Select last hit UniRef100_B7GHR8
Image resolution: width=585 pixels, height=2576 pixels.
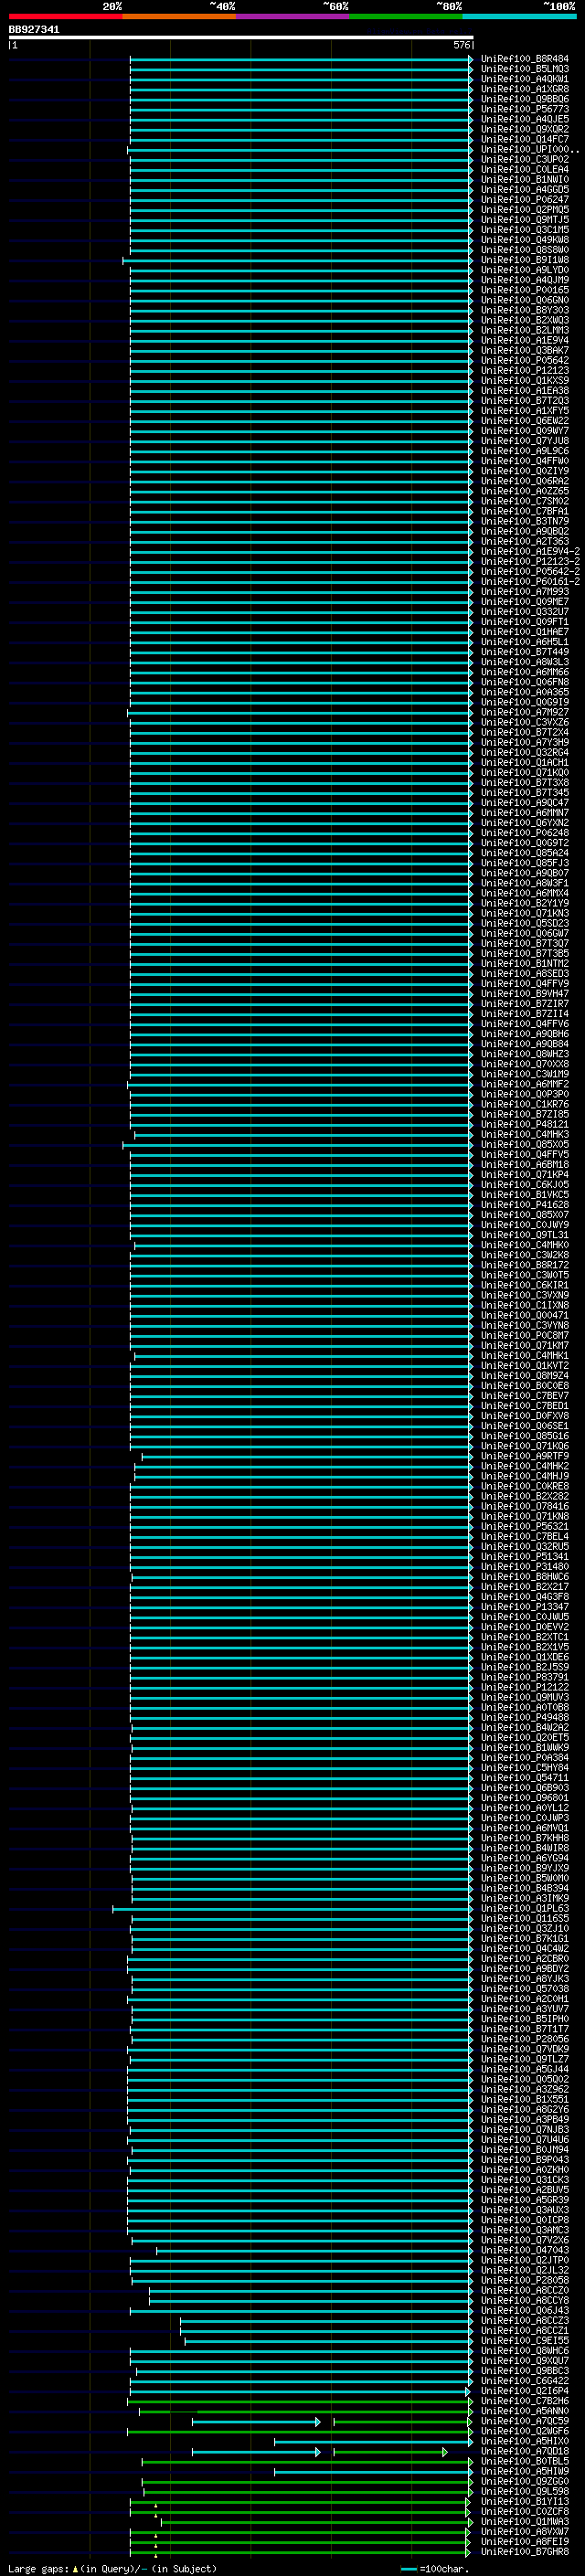click(x=525, y=2551)
